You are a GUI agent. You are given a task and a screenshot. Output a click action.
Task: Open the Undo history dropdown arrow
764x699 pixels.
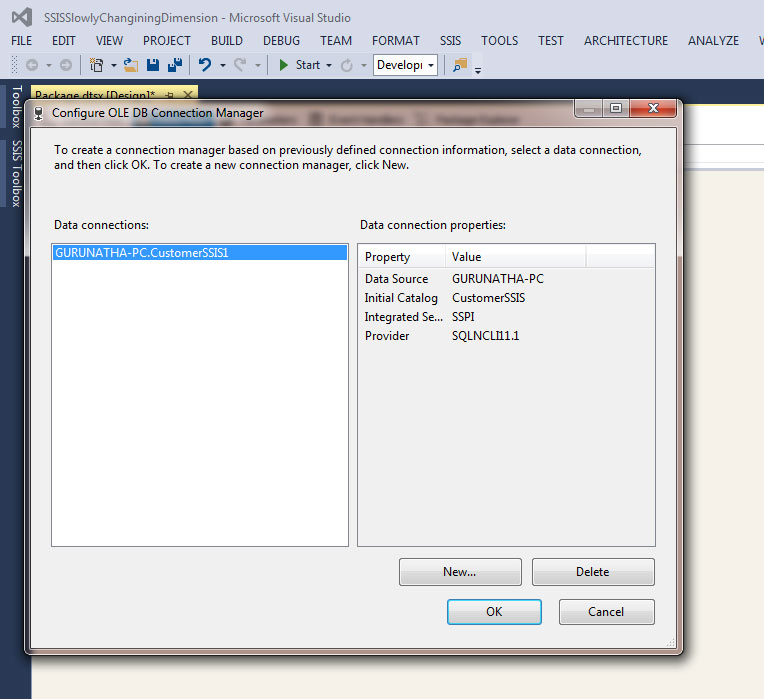223,65
